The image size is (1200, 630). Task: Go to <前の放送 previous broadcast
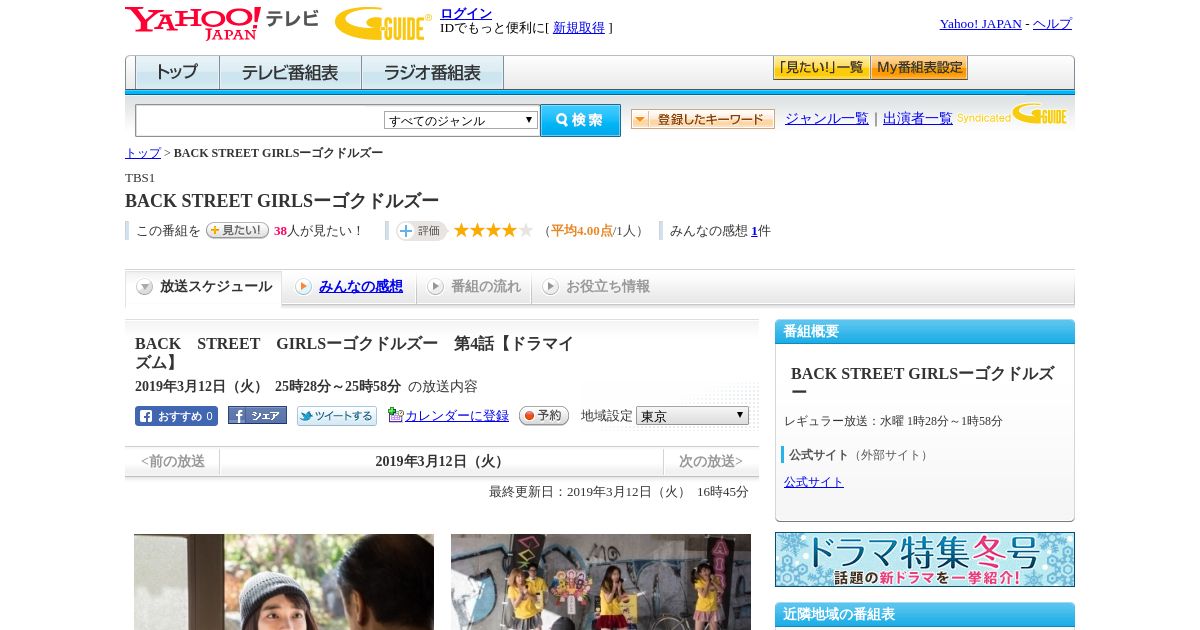173,462
